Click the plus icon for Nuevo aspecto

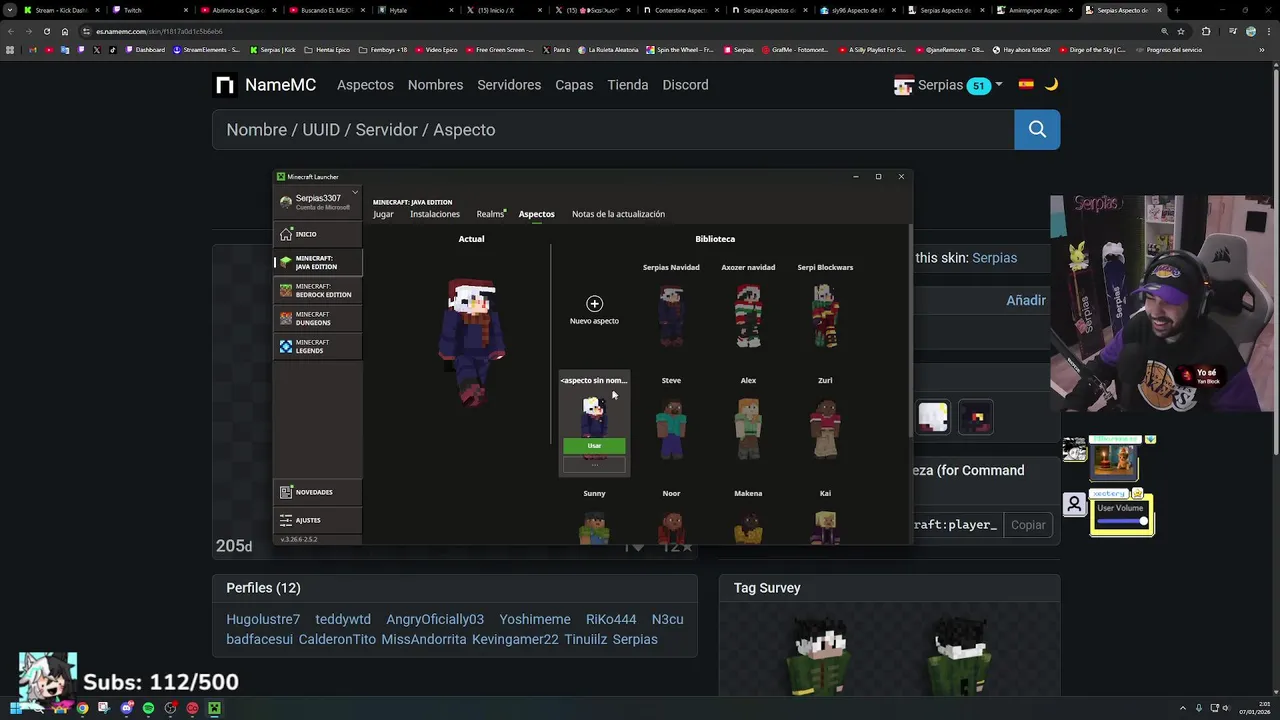[594, 303]
